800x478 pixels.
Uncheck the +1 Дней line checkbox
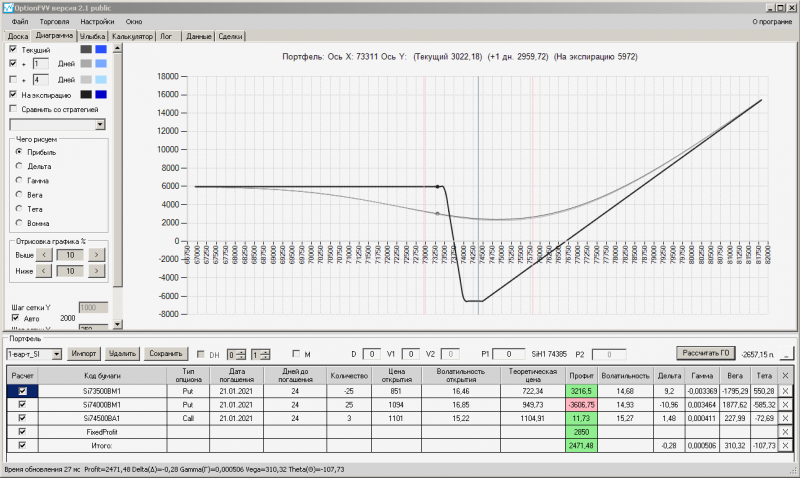[x=13, y=63]
